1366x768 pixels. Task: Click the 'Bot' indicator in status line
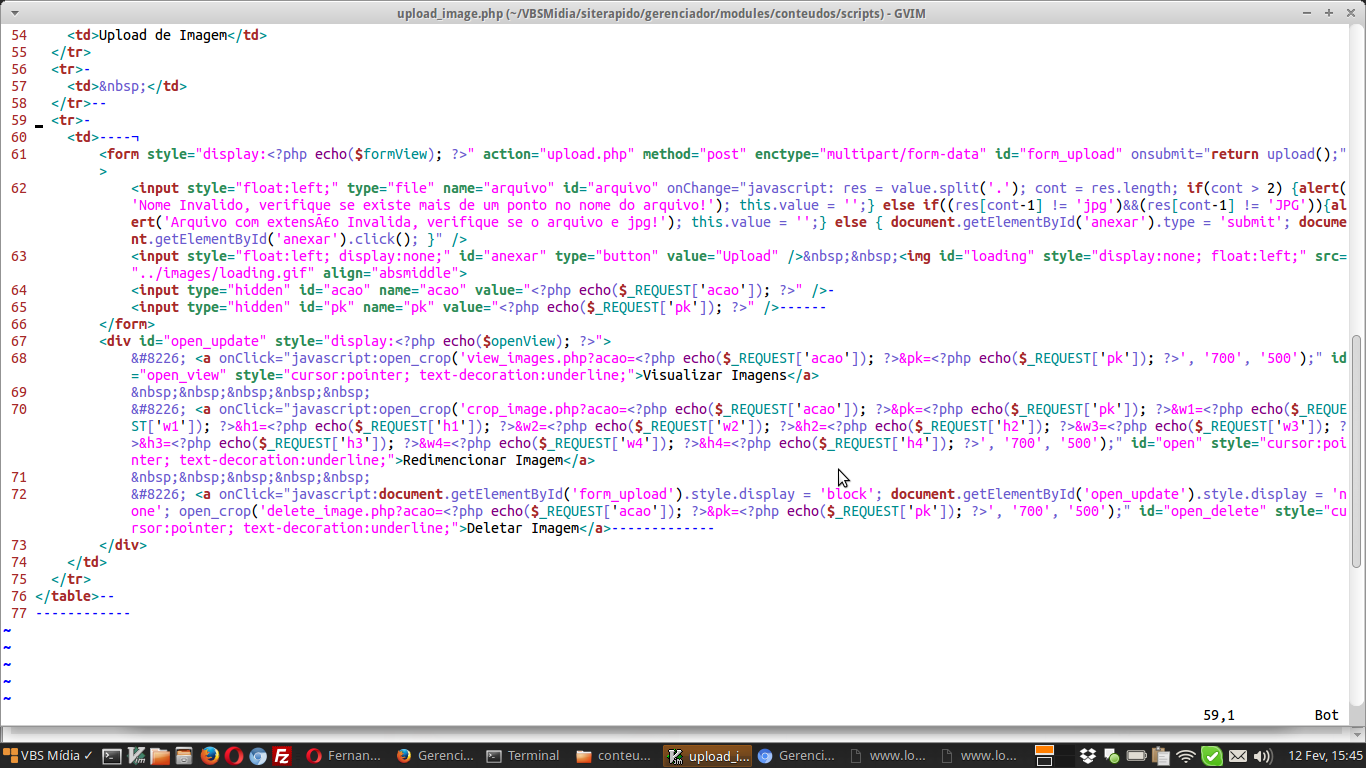click(x=1327, y=716)
